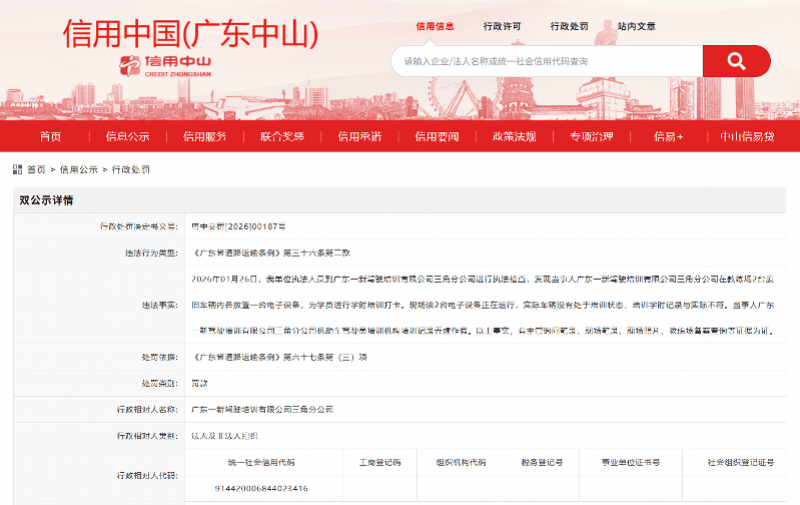800x505 pixels.
Task: Click the 违法行为类型 label
Action: (x=152, y=252)
